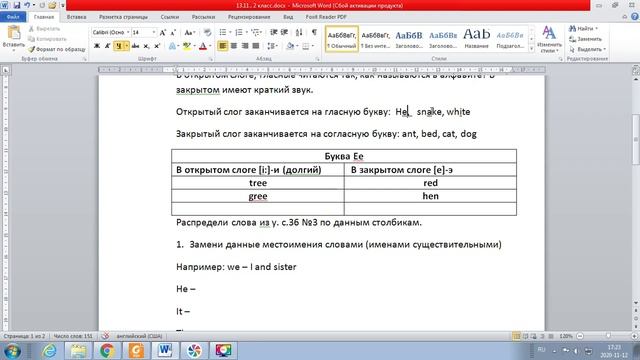Click the Decrease Indent icon
Image resolution: width=640 pixels, height=360 pixels.
click(273, 32)
